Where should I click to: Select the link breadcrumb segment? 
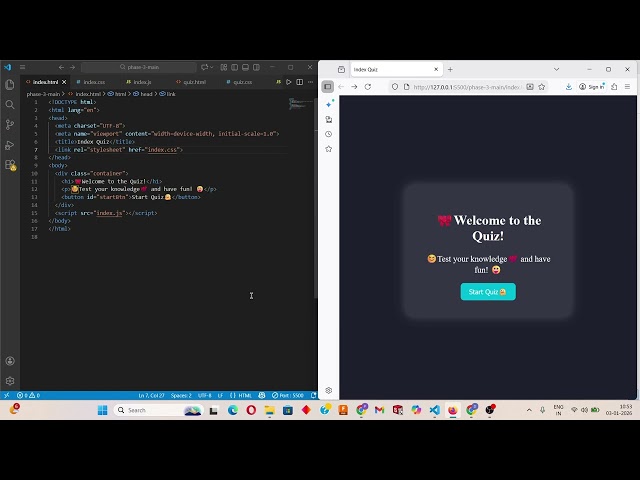pos(167,94)
